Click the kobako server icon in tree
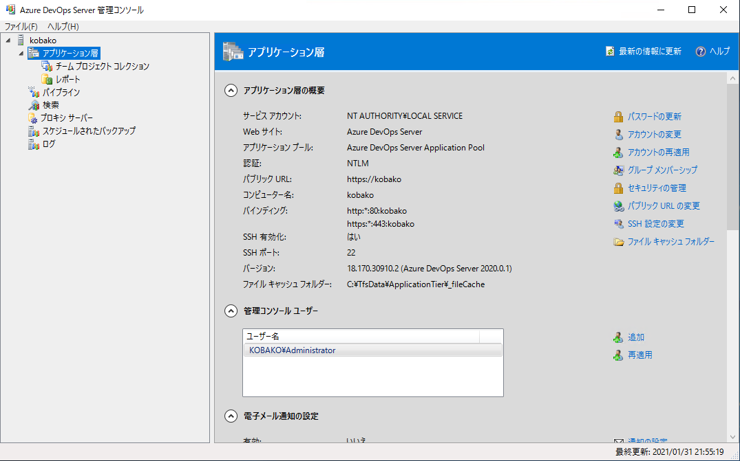740x461 pixels. coord(21,40)
